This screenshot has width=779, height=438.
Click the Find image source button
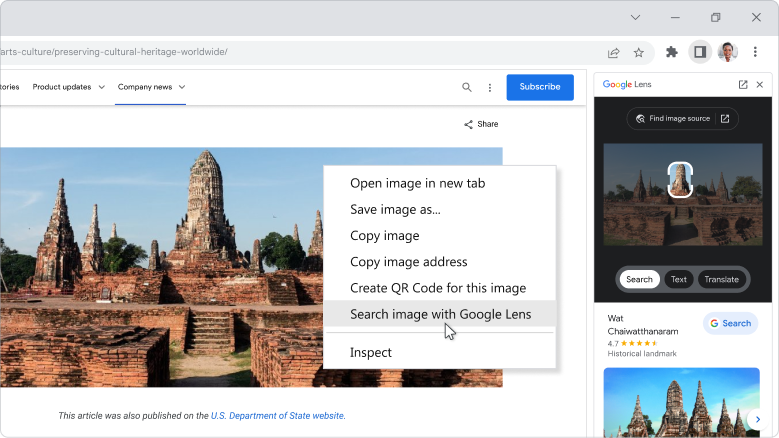click(x=682, y=119)
